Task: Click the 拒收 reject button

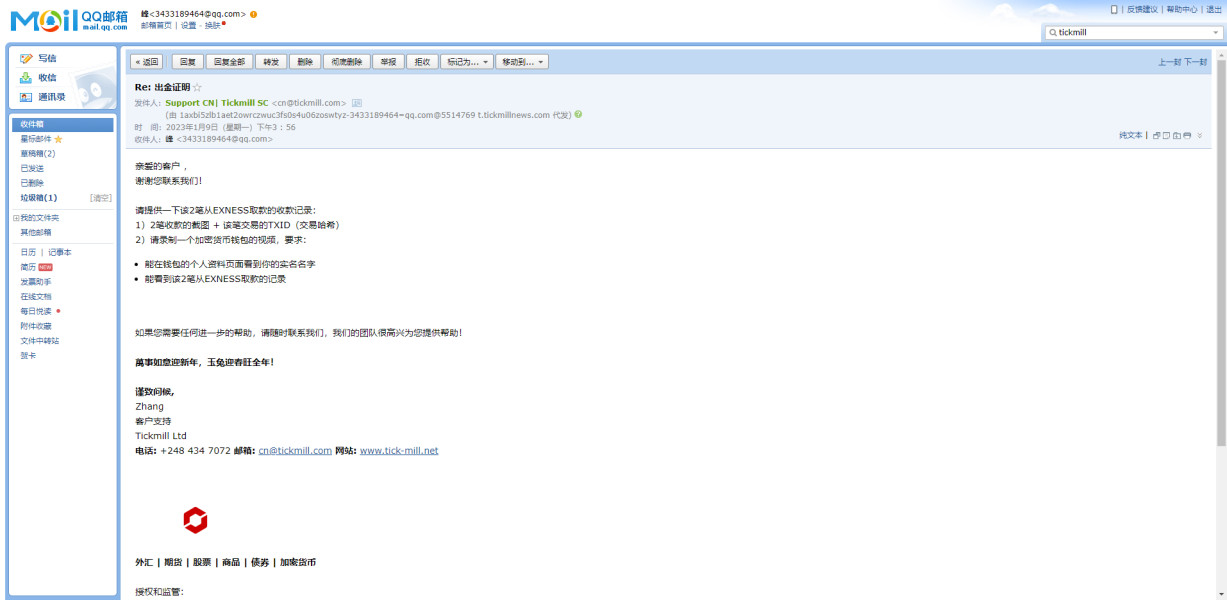Action: click(x=423, y=62)
